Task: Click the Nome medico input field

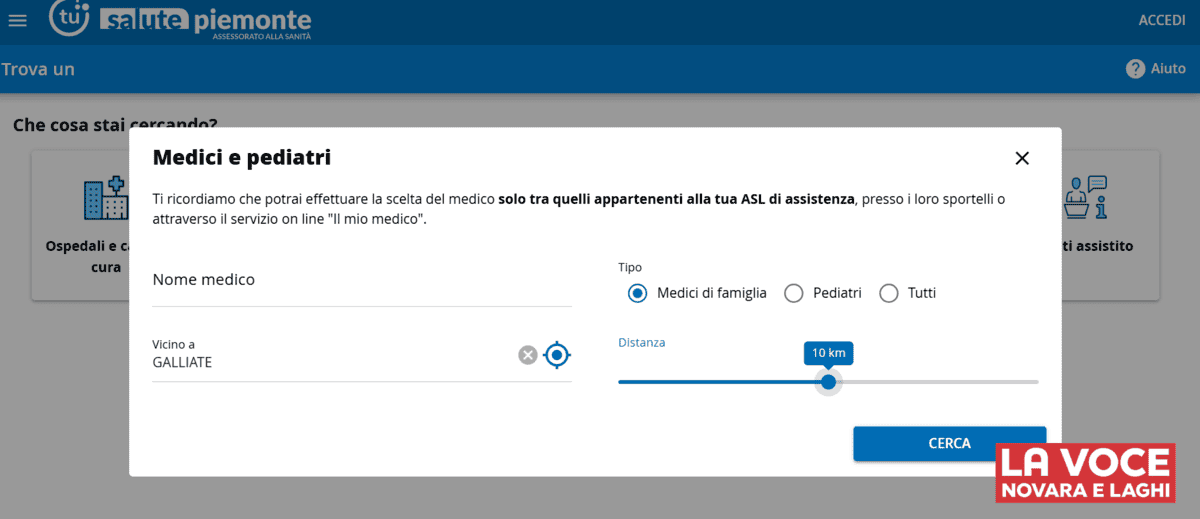Action: pyautogui.click(x=362, y=281)
